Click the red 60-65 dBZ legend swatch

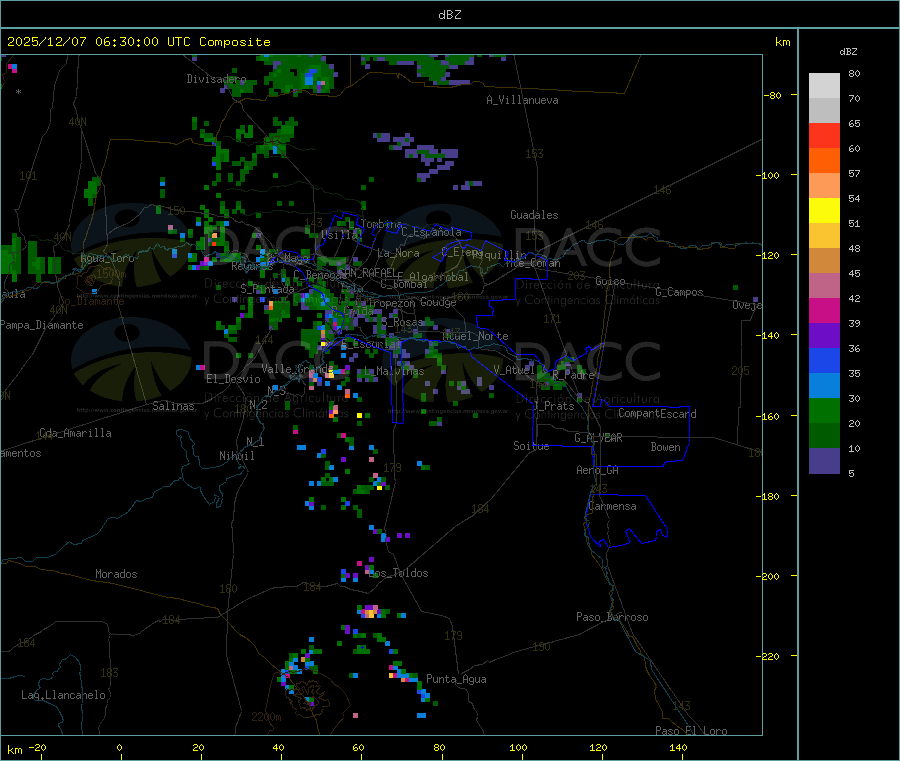click(x=824, y=135)
